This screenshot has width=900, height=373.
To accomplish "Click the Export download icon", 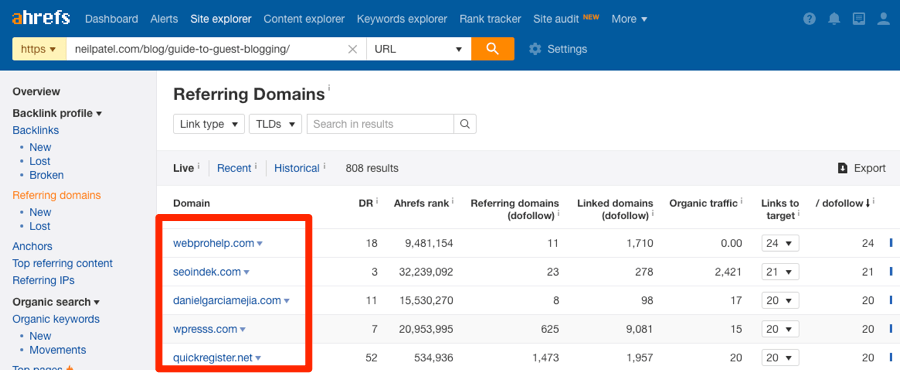I will point(843,168).
